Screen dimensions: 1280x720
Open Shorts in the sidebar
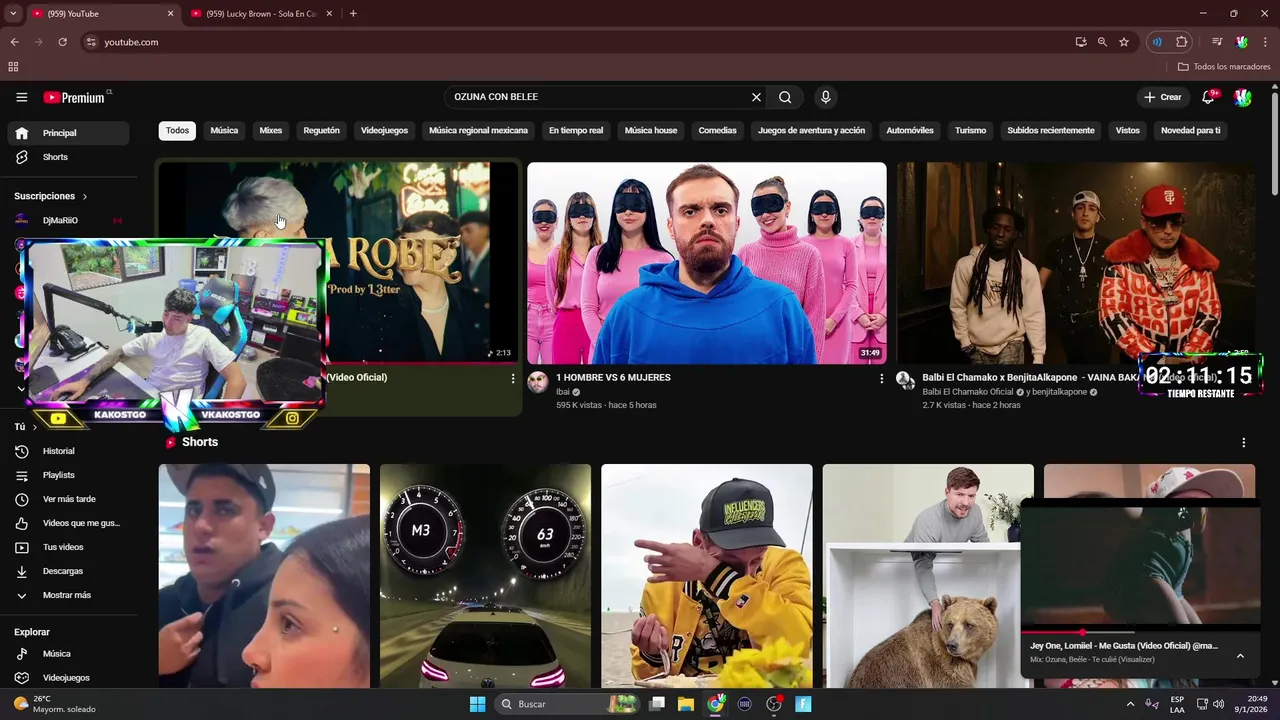[70, 157]
